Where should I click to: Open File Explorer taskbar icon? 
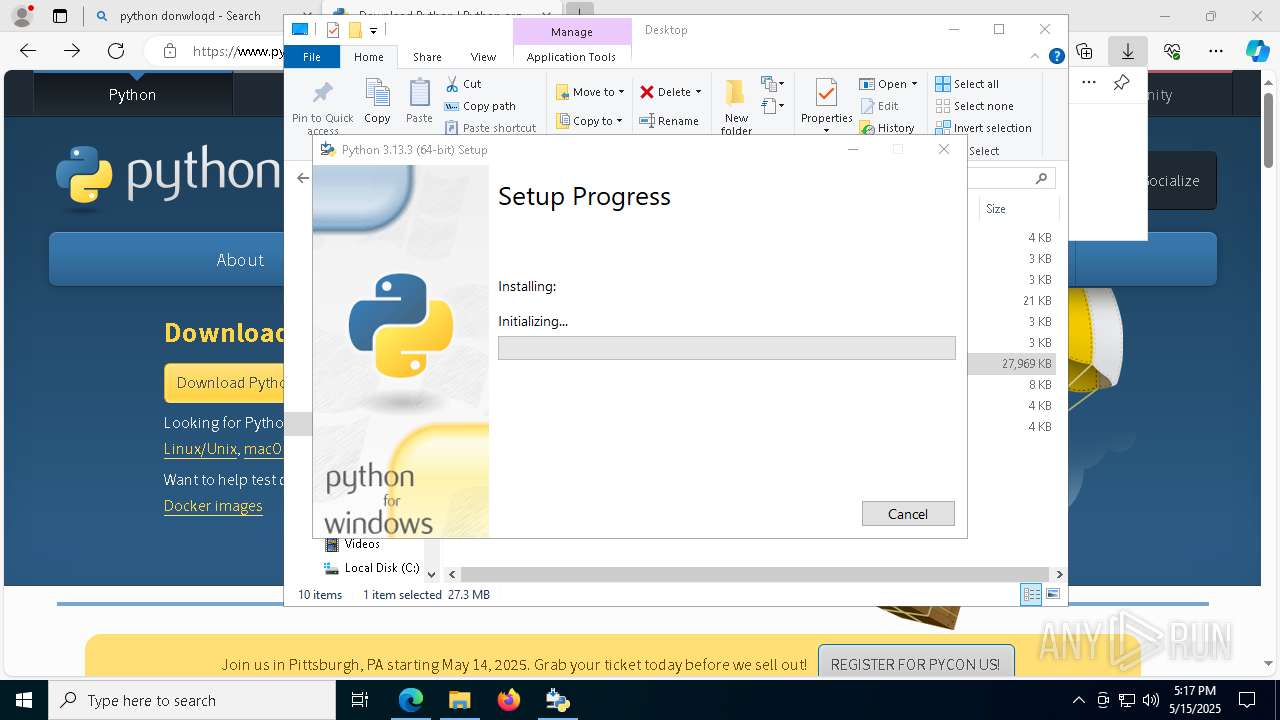[460, 700]
